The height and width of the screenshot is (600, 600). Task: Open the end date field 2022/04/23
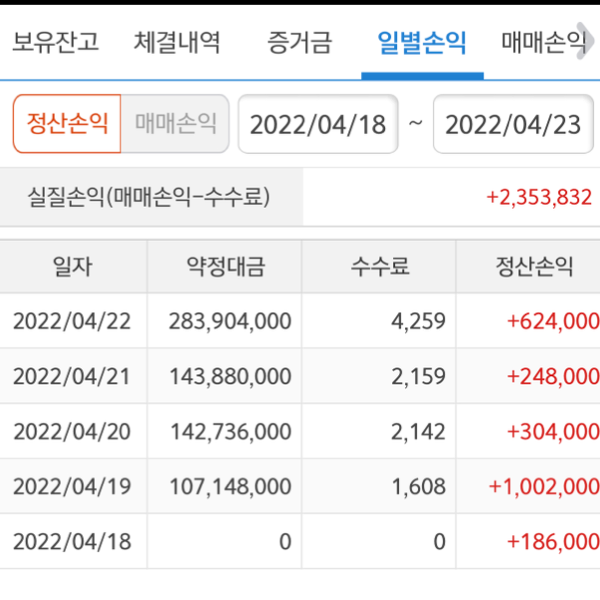[512, 124]
